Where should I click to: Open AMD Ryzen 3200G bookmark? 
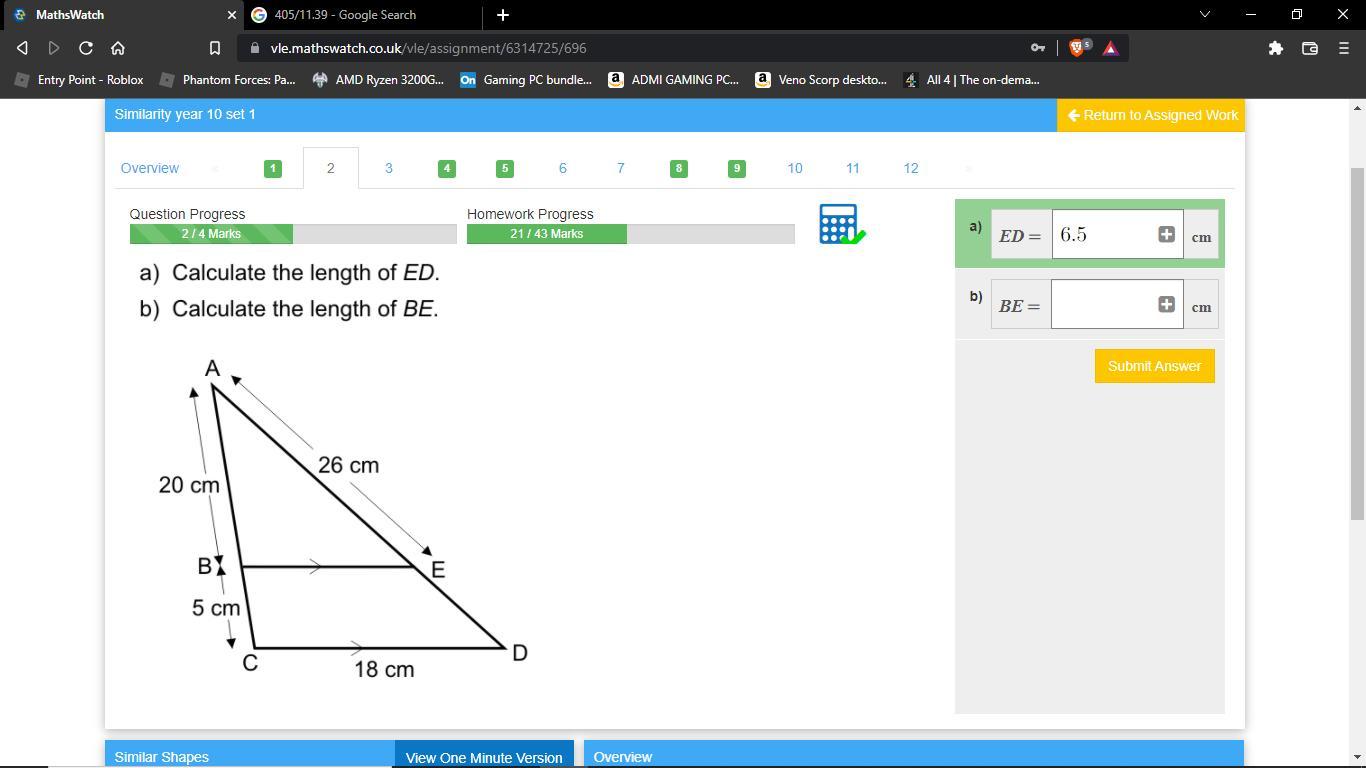click(378, 80)
